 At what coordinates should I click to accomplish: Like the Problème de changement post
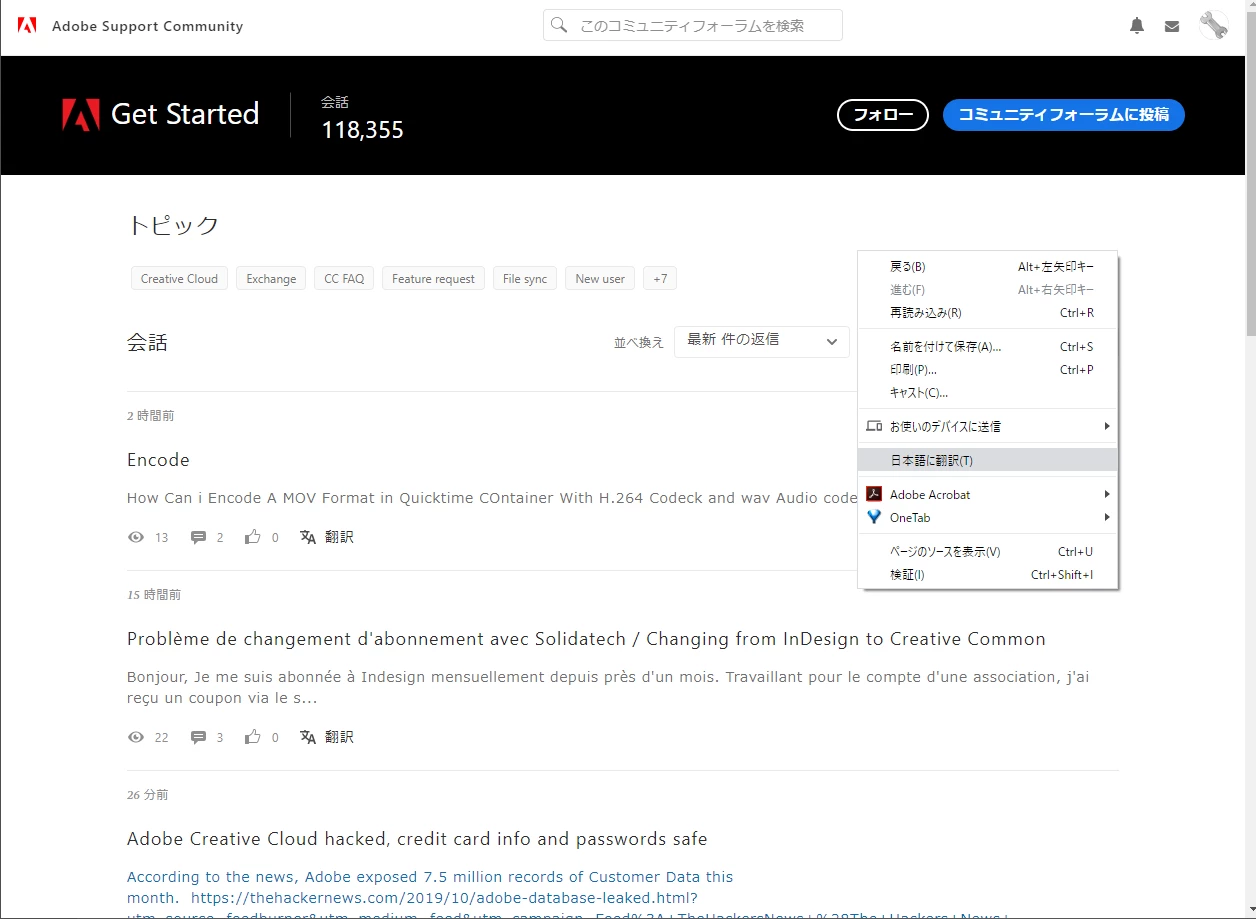[x=254, y=737]
